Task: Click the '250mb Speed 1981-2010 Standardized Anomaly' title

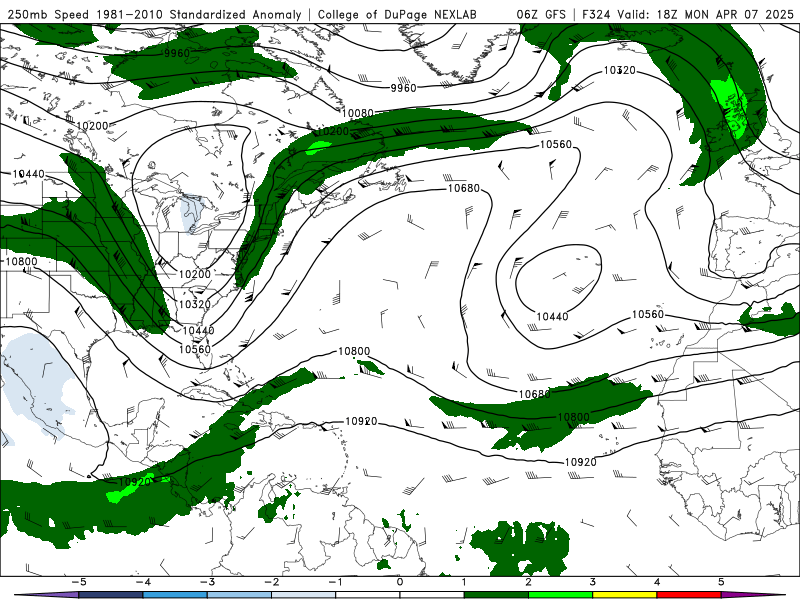Action: [x=155, y=14]
